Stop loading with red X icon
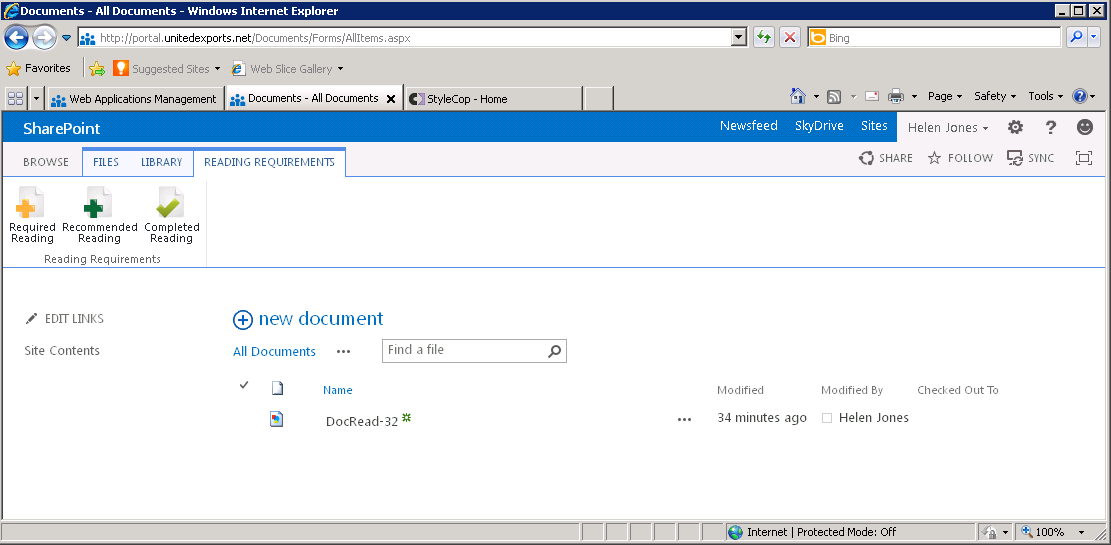Viewport: 1111px width, 545px height. (790, 38)
